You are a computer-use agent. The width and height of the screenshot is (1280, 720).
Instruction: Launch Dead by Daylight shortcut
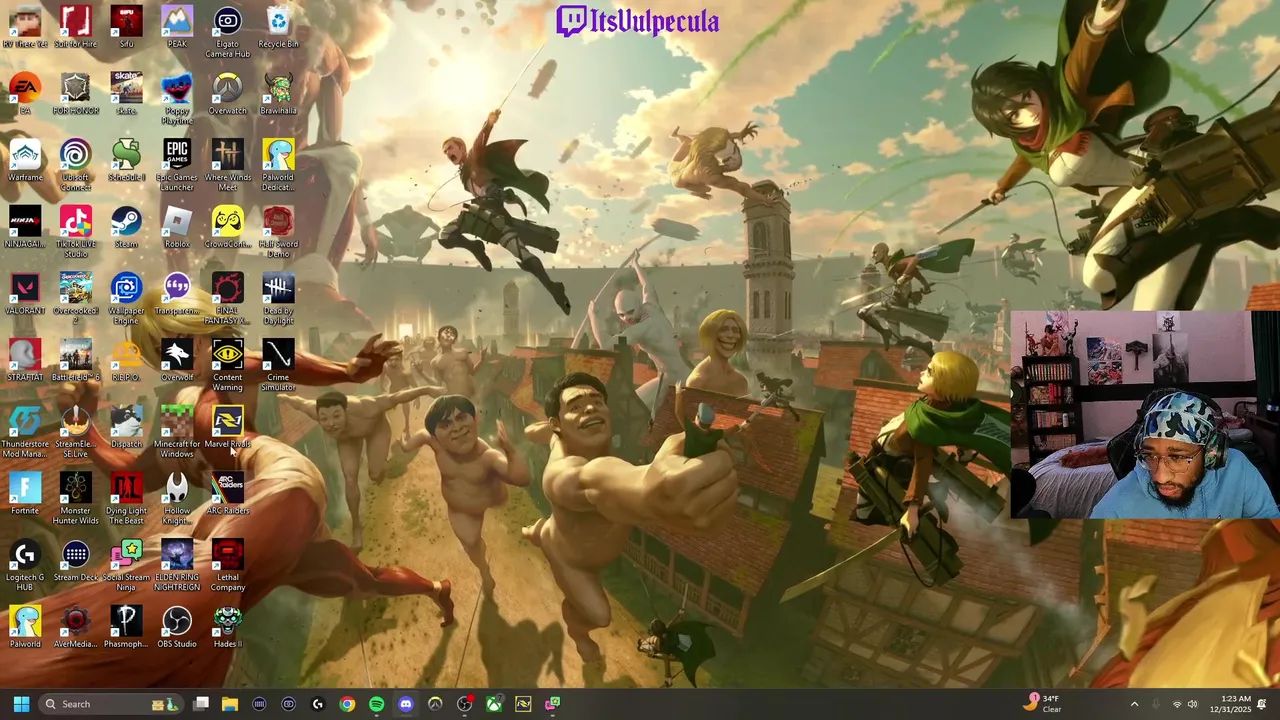coord(278,298)
